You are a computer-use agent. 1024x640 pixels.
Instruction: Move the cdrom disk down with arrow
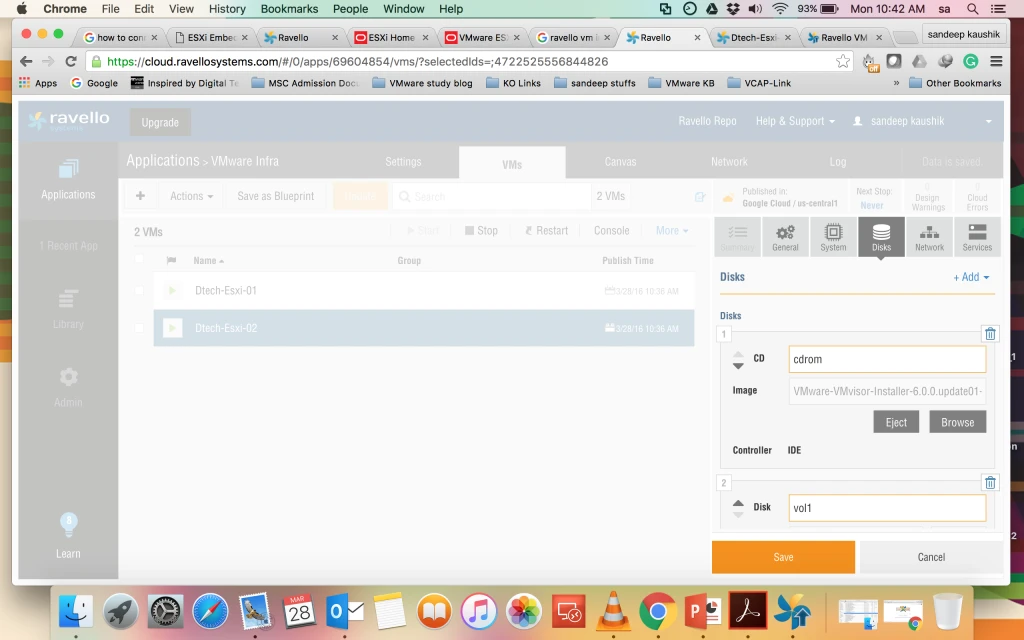[738, 366]
